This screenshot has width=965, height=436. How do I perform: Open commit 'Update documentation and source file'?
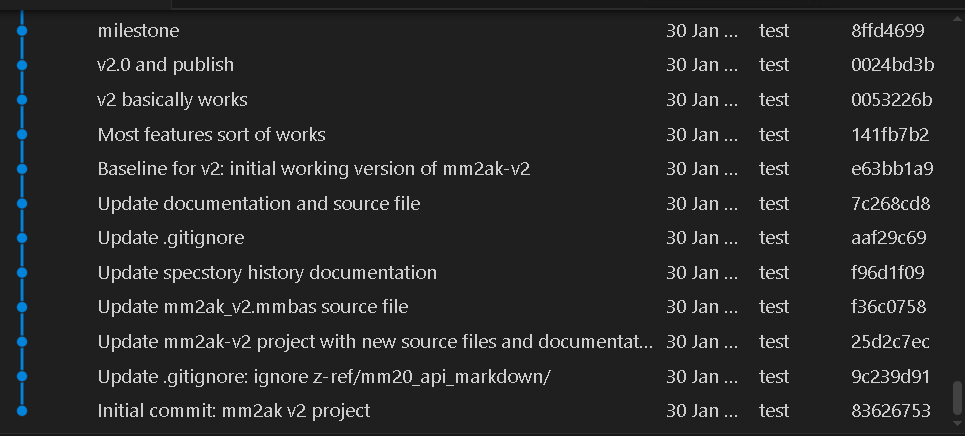[x=258, y=204]
